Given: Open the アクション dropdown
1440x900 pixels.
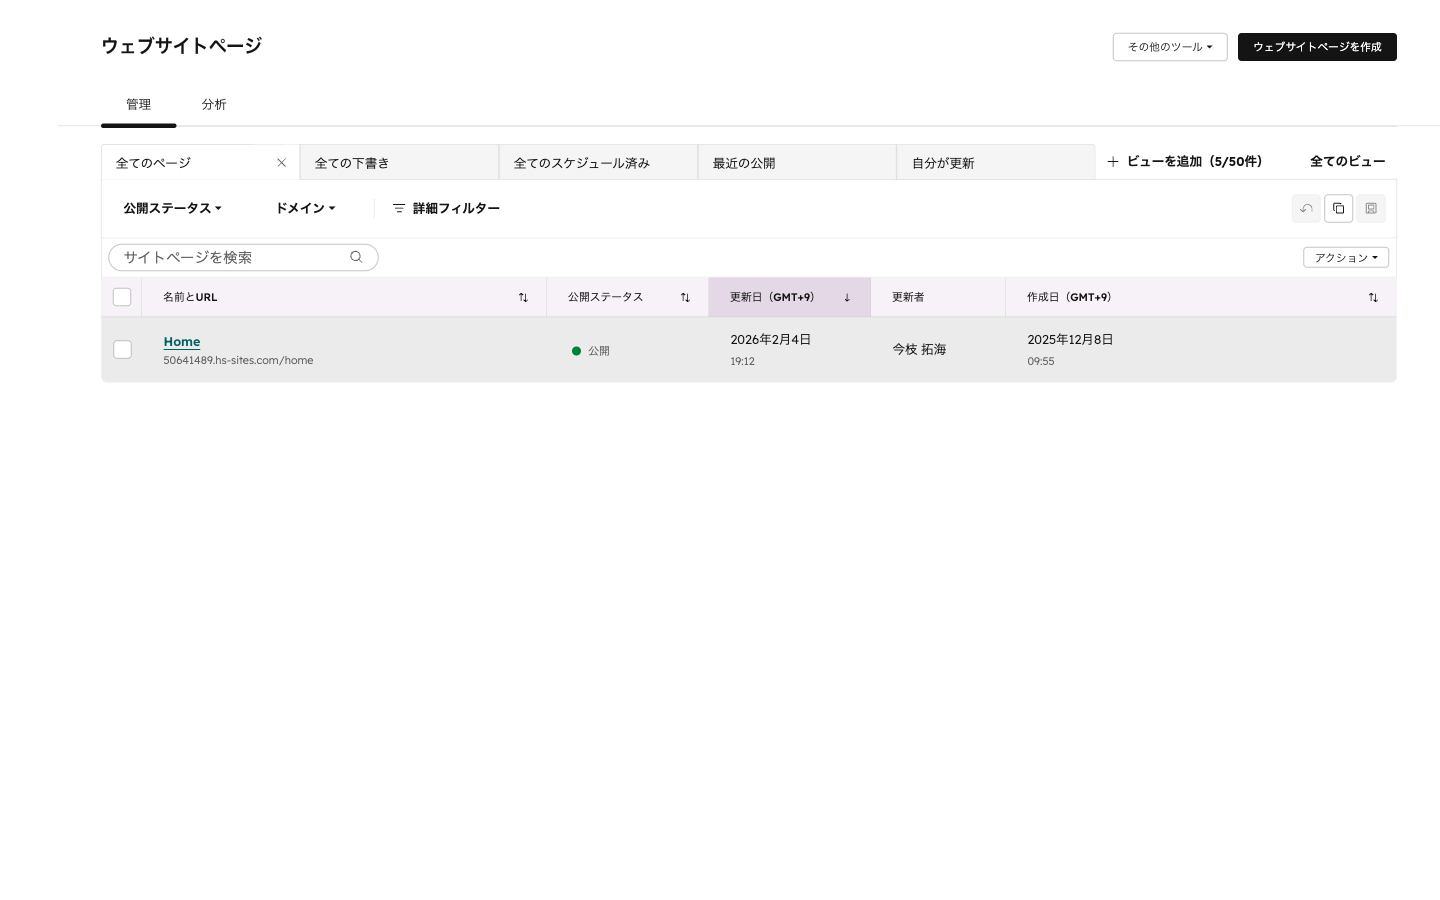Looking at the screenshot, I should 1345,257.
